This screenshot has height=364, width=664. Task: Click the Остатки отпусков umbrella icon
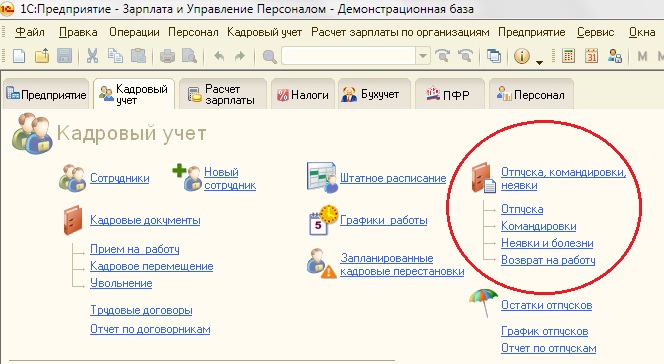[483, 302]
